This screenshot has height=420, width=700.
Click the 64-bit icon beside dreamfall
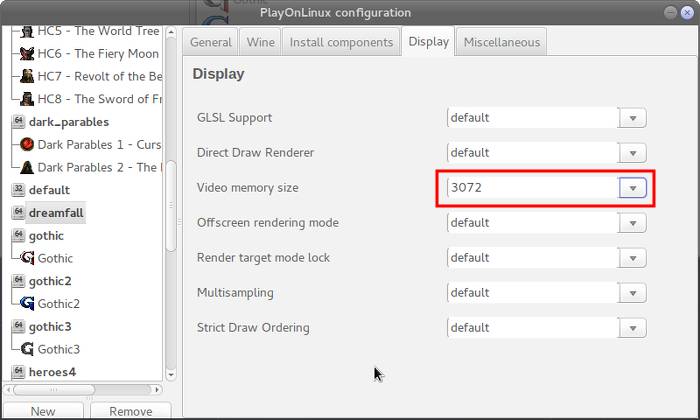pos(18,212)
